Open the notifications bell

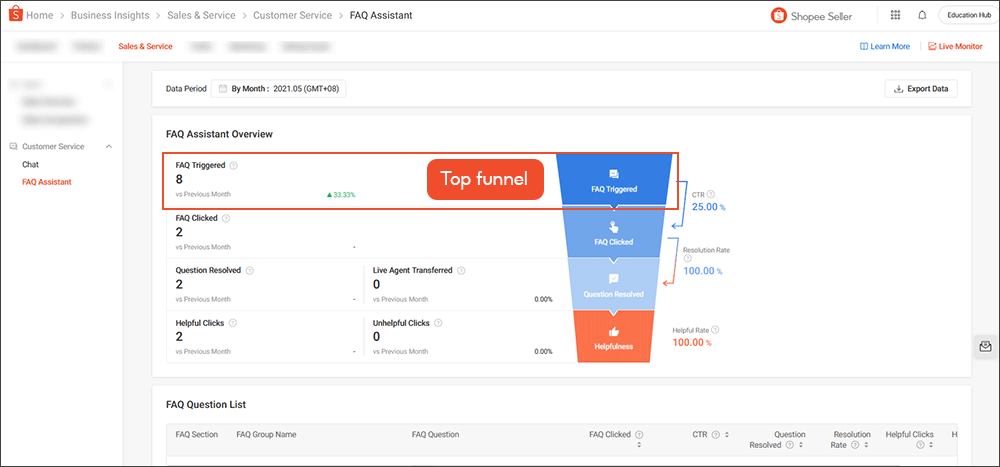(922, 15)
